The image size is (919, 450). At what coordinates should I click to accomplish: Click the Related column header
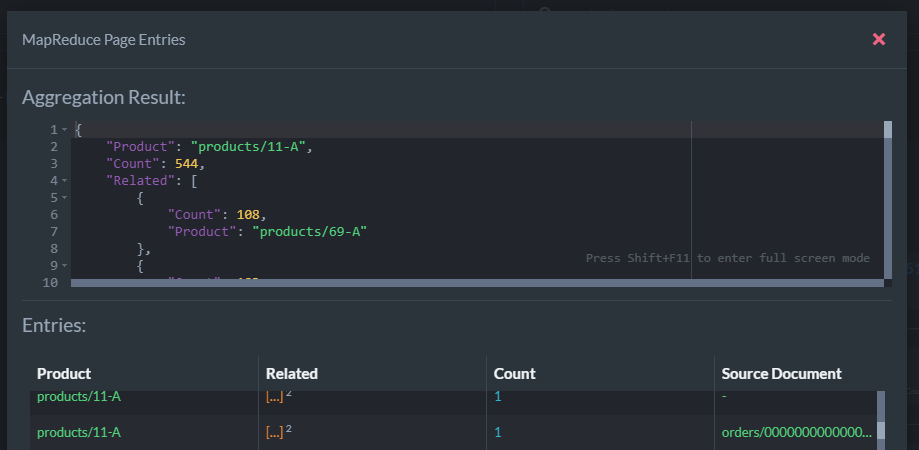pyautogui.click(x=291, y=374)
